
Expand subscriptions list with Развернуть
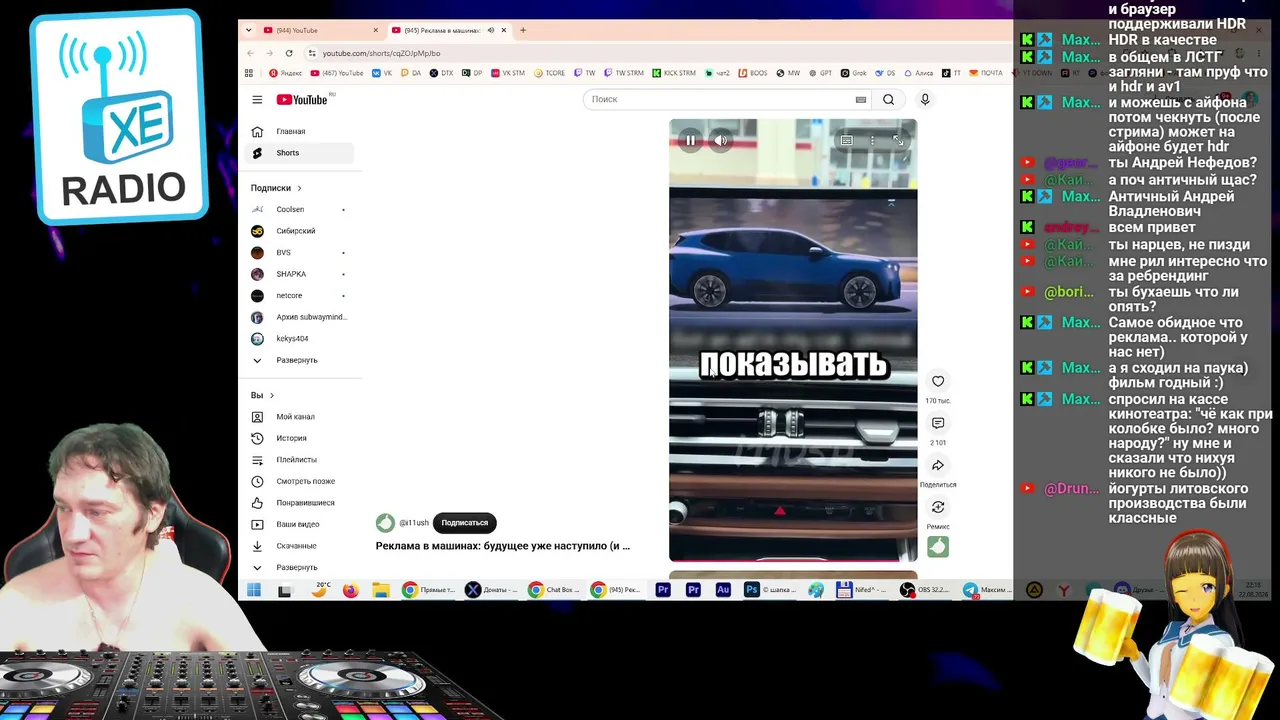[x=299, y=360]
